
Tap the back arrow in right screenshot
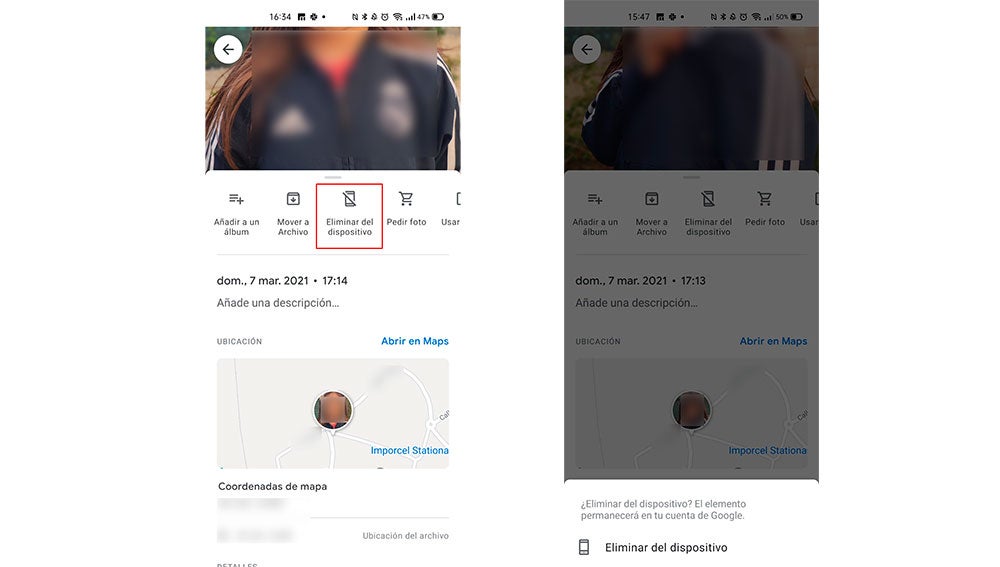point(587,50)
